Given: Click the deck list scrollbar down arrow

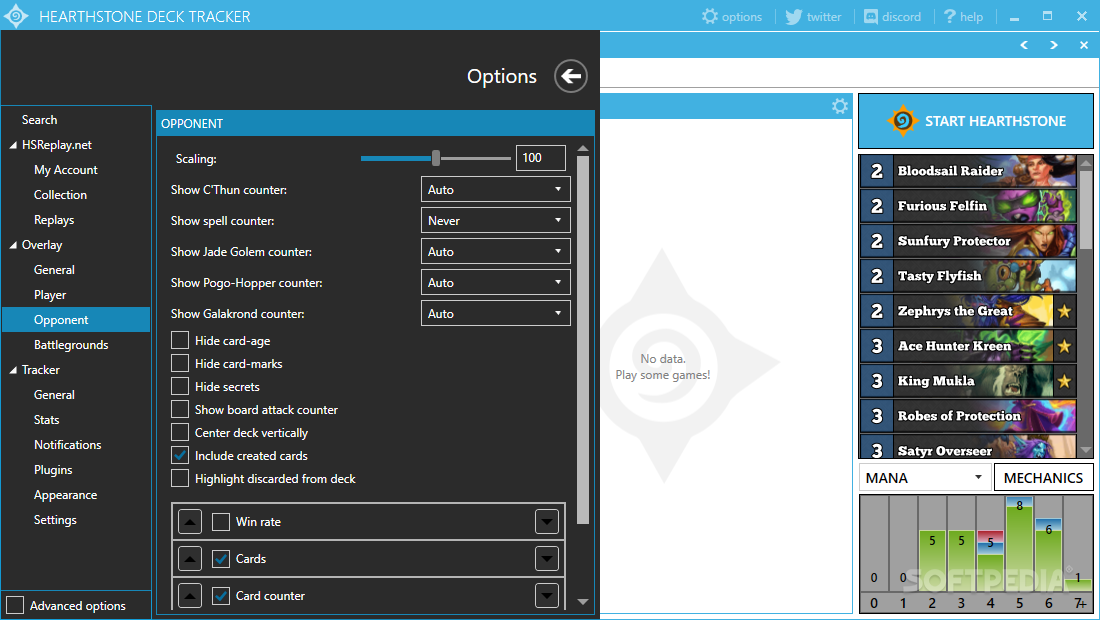Looking at the screenshot, I should pyautogui.click(x=1086, y=451).
